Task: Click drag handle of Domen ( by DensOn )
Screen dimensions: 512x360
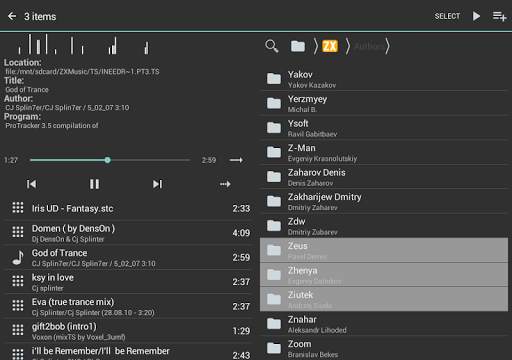Action: click(x=18, y=232)
